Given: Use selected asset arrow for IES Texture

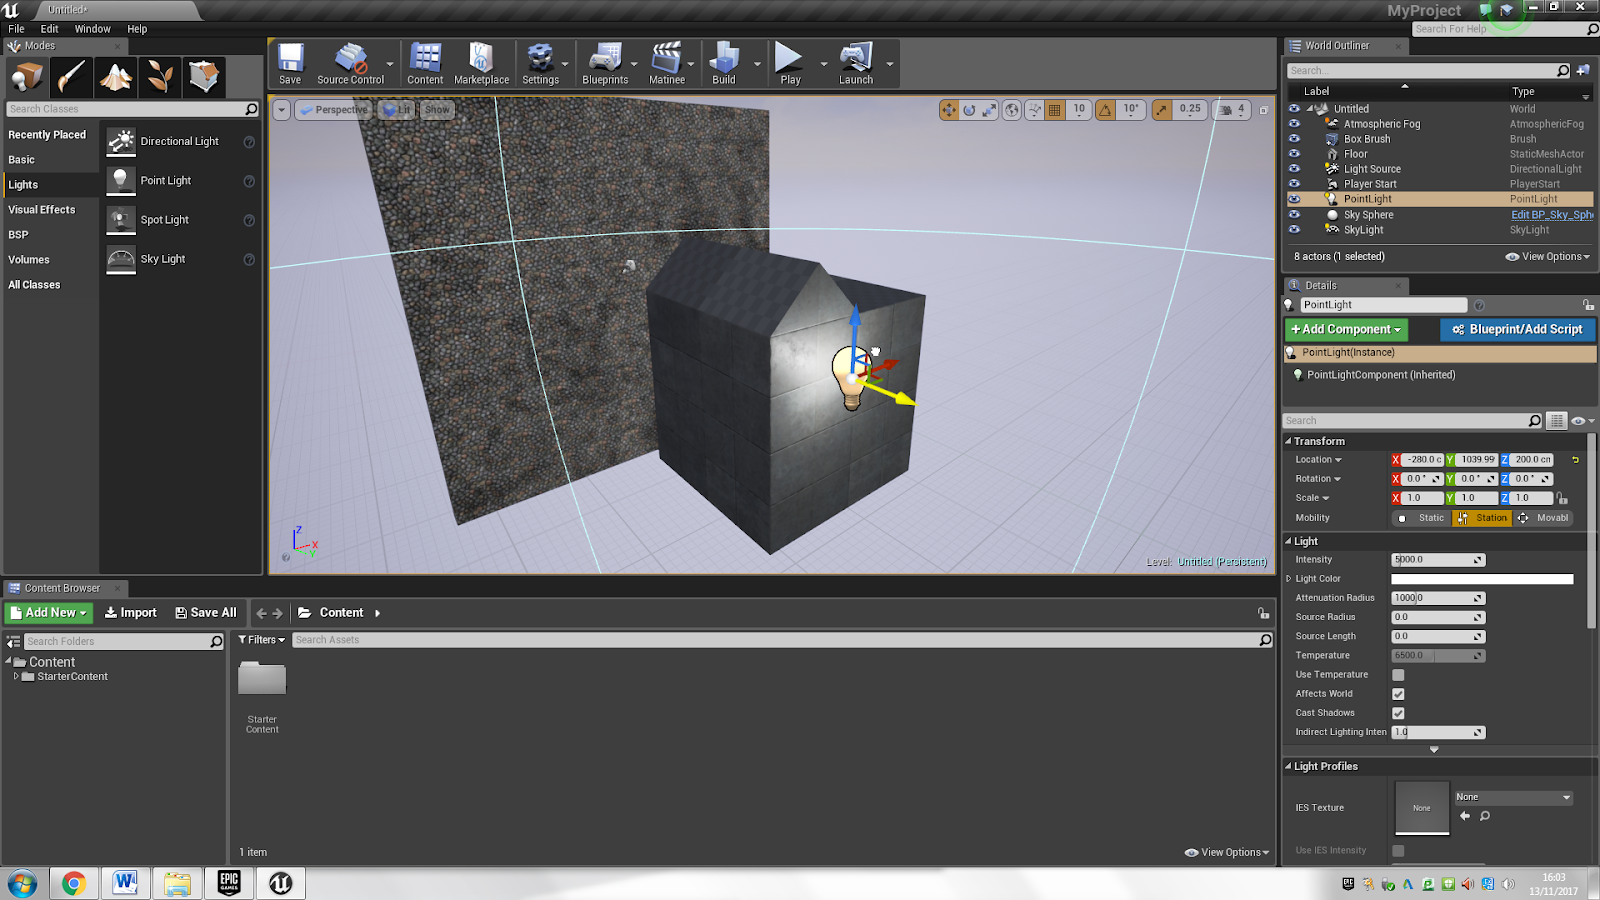Looking at the screenshot, I should click(x=1465, y=816).
